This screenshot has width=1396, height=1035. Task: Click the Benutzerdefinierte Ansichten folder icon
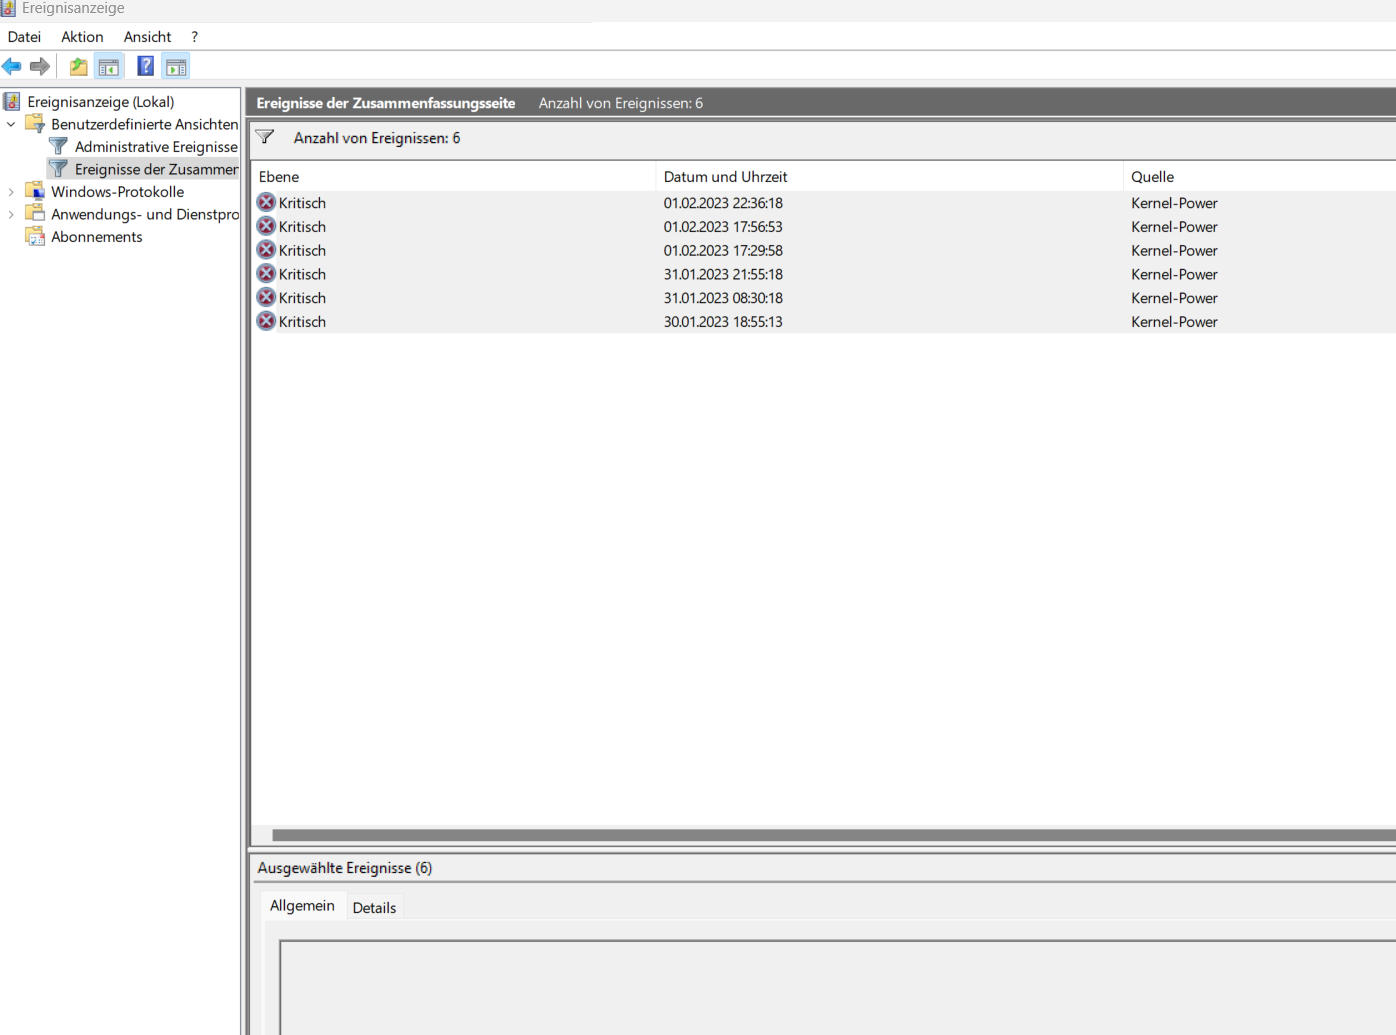click(35, 124)
